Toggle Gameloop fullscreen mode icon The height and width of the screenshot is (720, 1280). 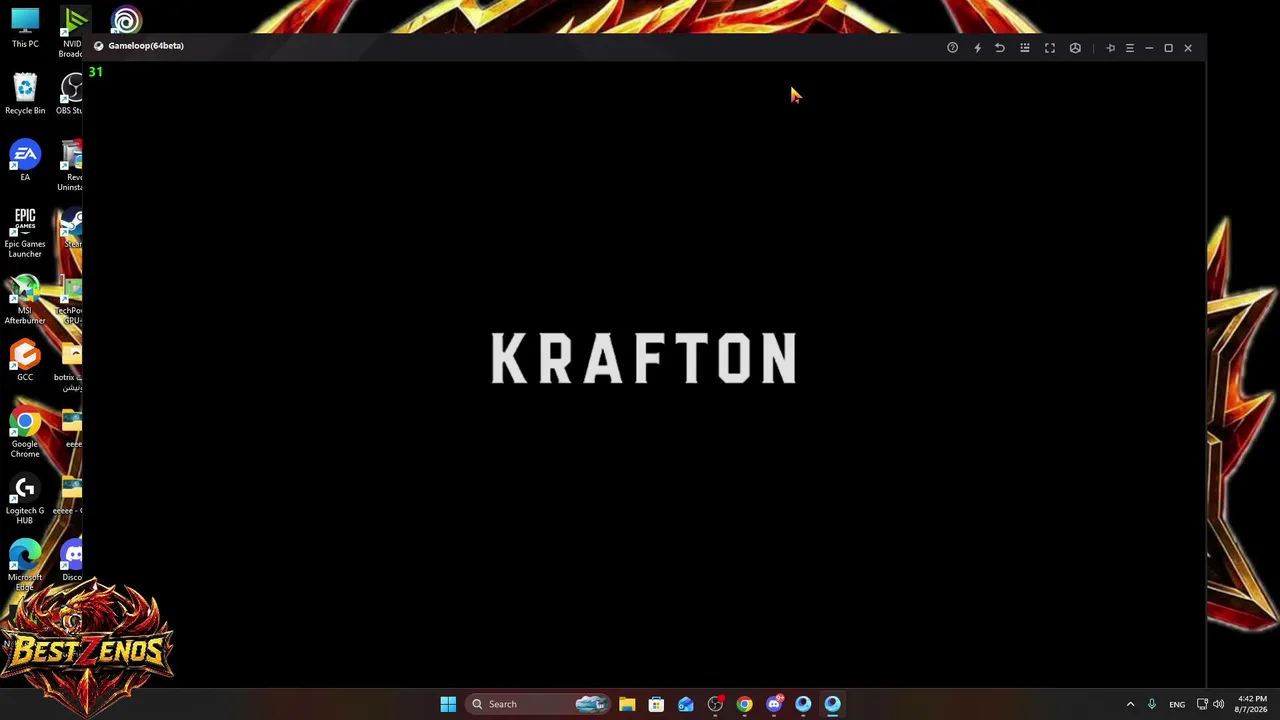1050,48
